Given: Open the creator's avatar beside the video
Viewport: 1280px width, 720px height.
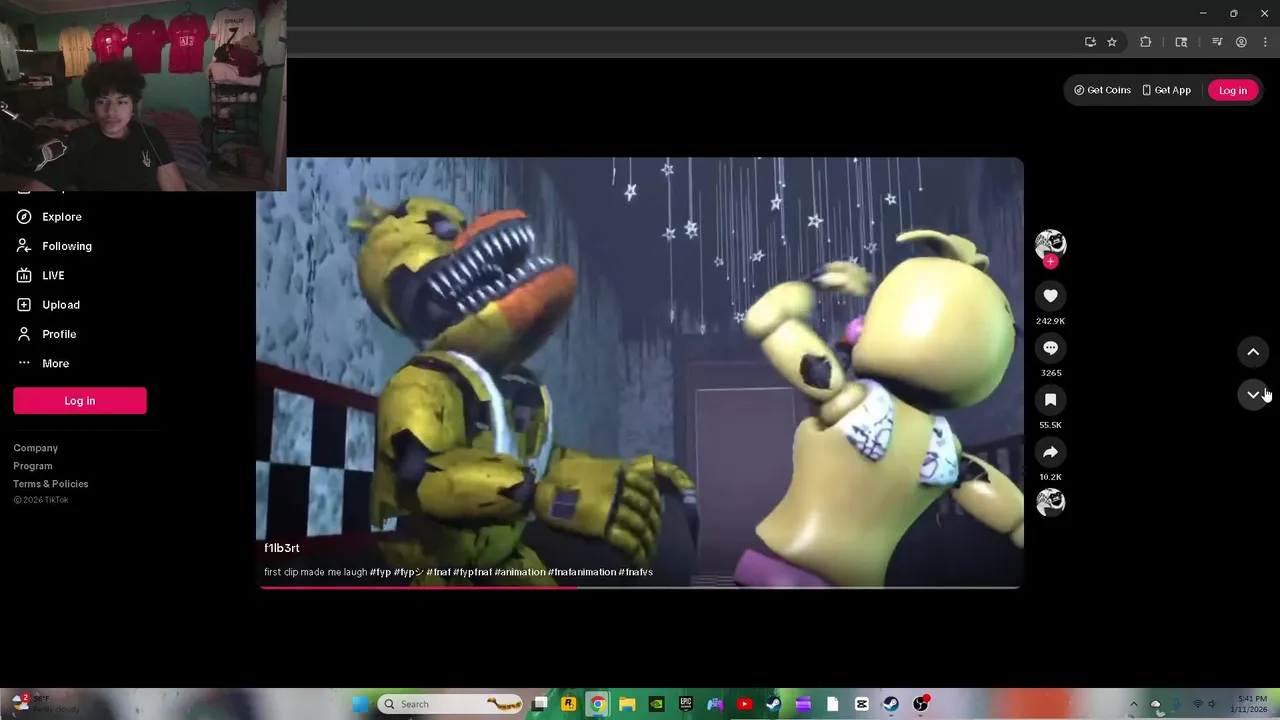Looking at the screenshot, I should (x=1050, y=244).
